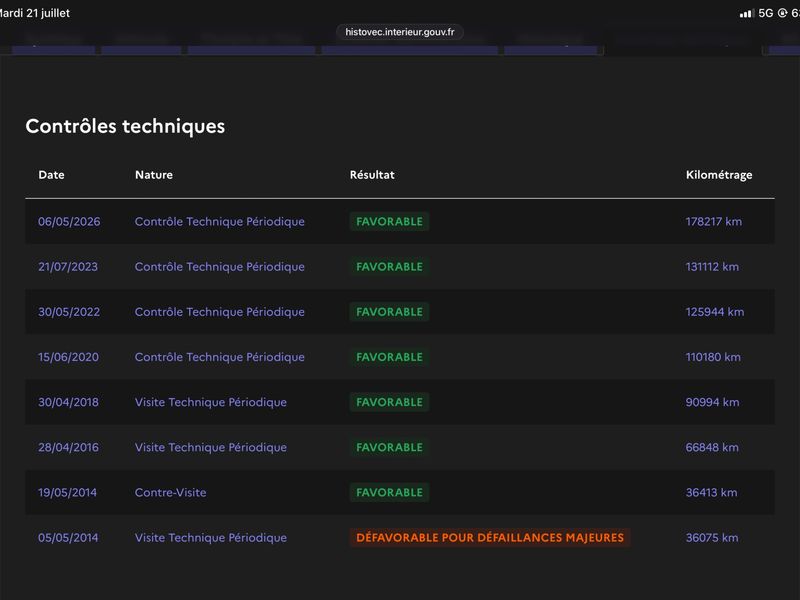The width and height of the screenshot is (800, 600).
Task: Select the 'Contrôles techniques' heading
Action: point(125,127)
